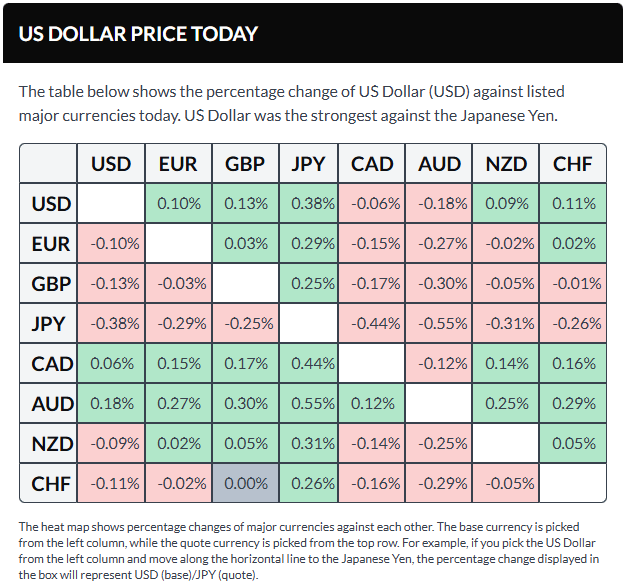Click the AUD/GBP cell showing 0.30%
This screenshot has width=626, height=584.
pos(244,403)
